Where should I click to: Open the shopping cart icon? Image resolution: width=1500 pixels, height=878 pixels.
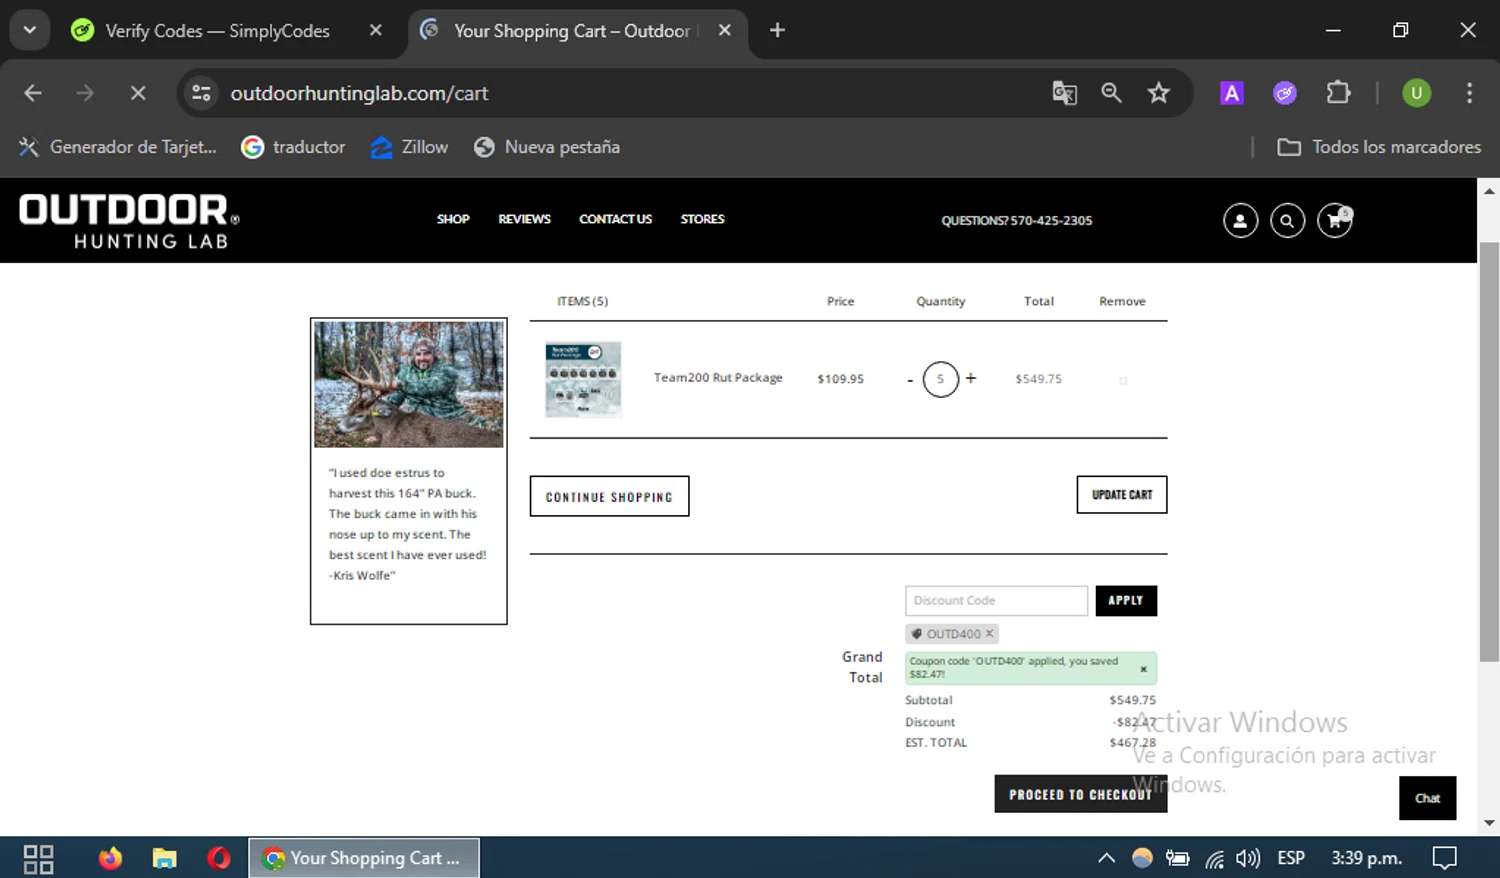1335,220
